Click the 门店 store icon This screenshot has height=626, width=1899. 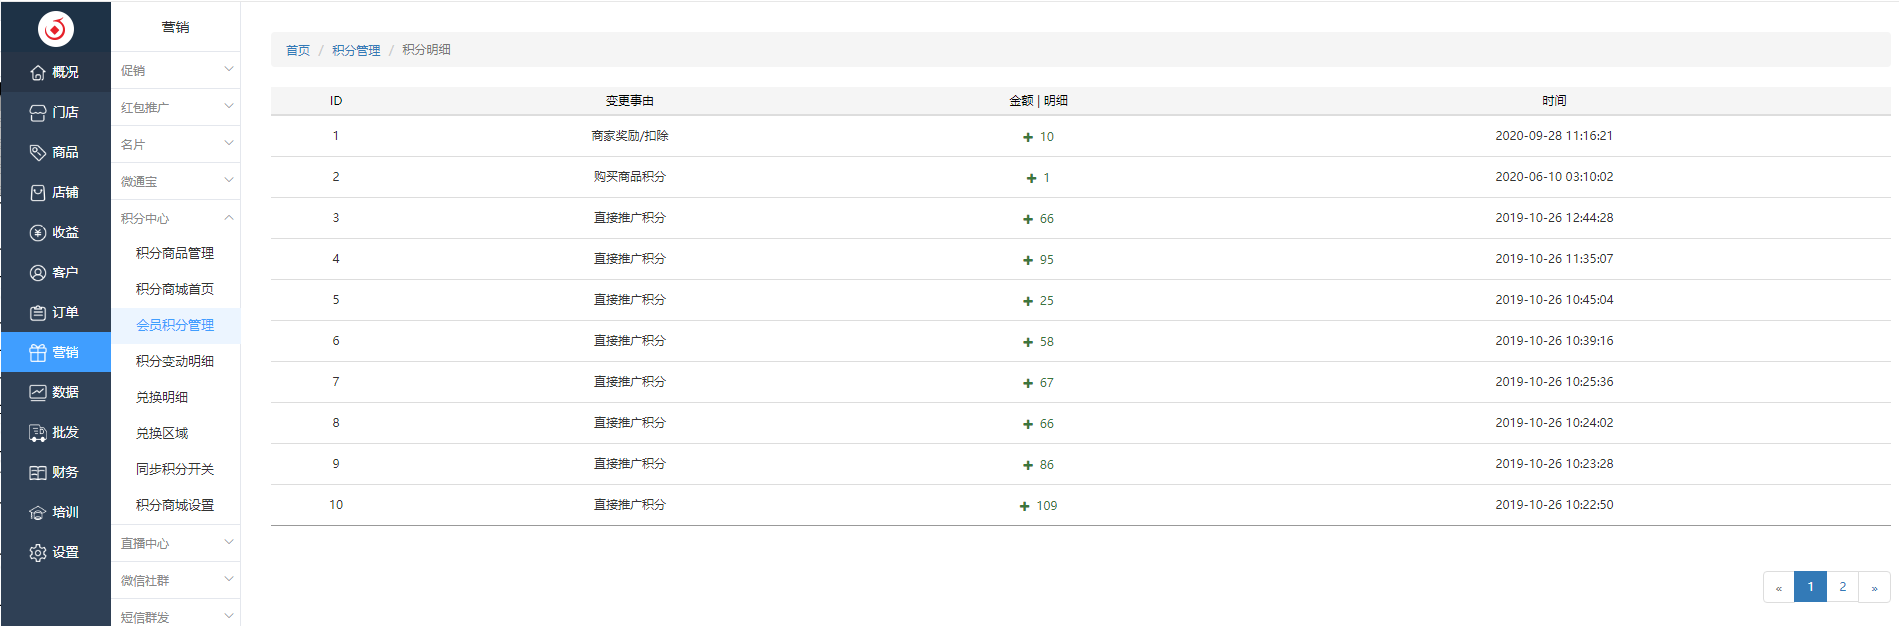click(38, 112)
